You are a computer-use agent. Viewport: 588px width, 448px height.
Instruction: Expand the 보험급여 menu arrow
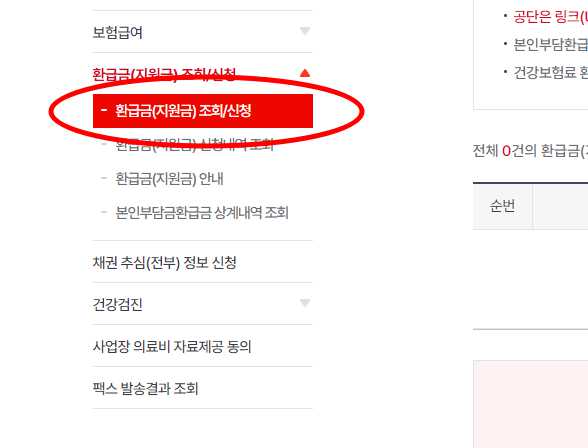tap(305, 31)
